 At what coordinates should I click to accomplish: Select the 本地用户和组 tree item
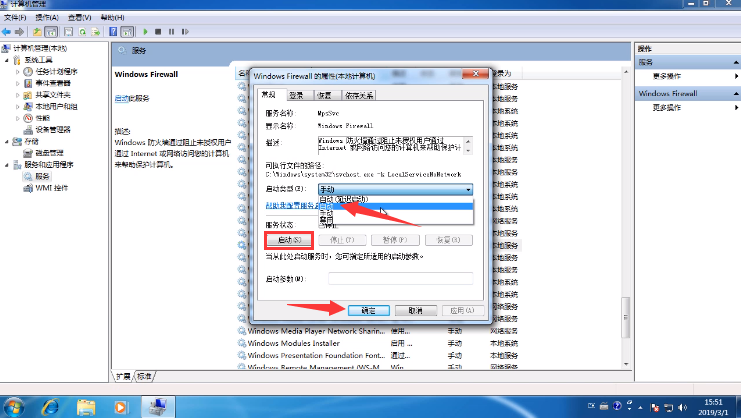(x=56, y=107)
